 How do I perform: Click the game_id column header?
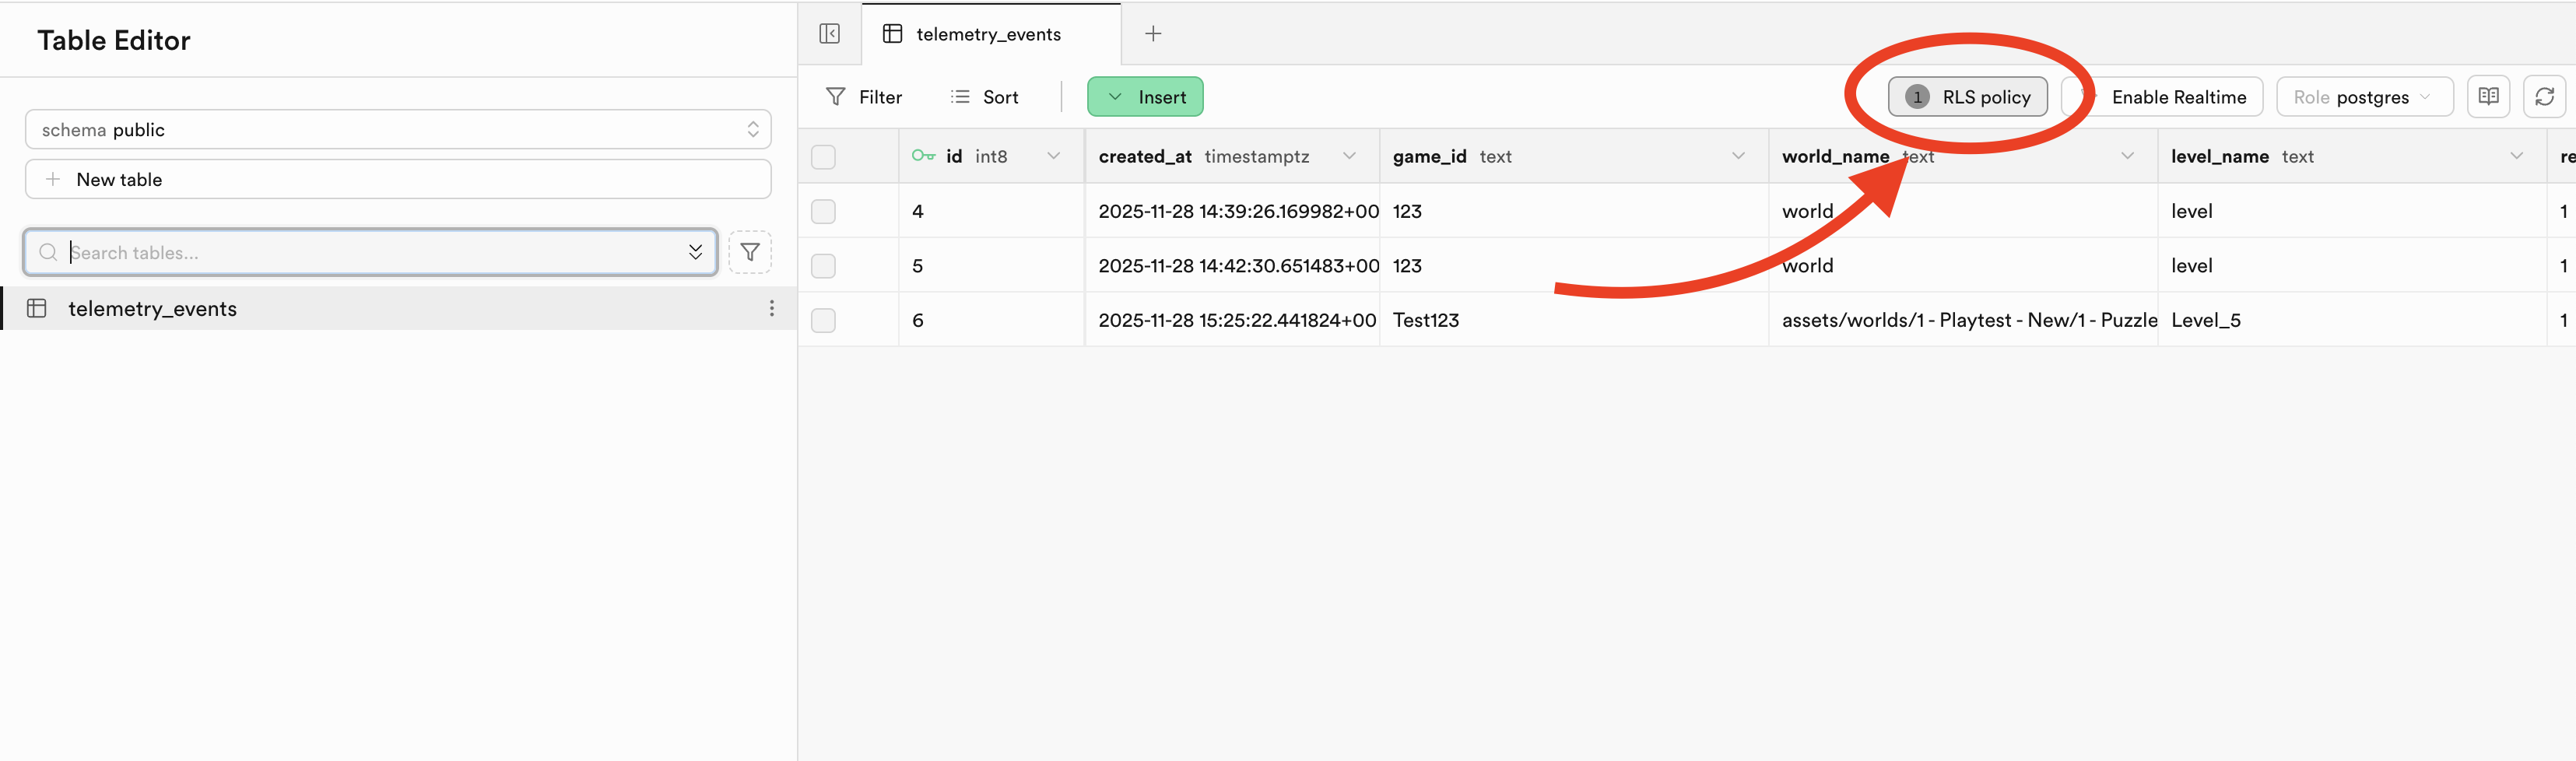point(1574,156)
